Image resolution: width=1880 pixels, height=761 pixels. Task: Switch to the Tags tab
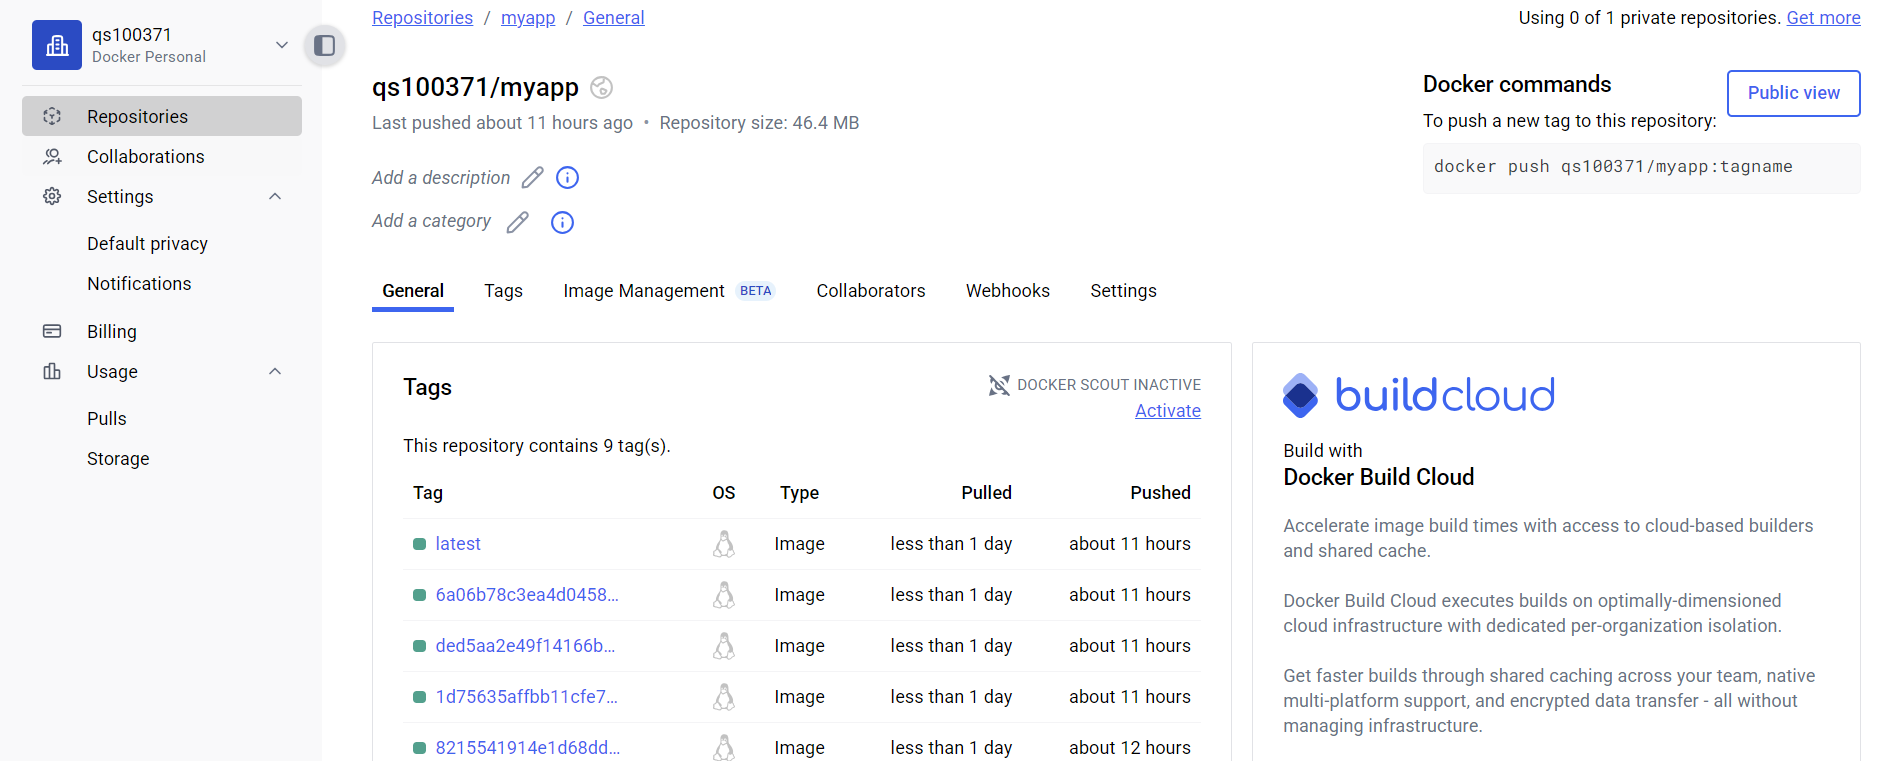[x=503, y=291]
